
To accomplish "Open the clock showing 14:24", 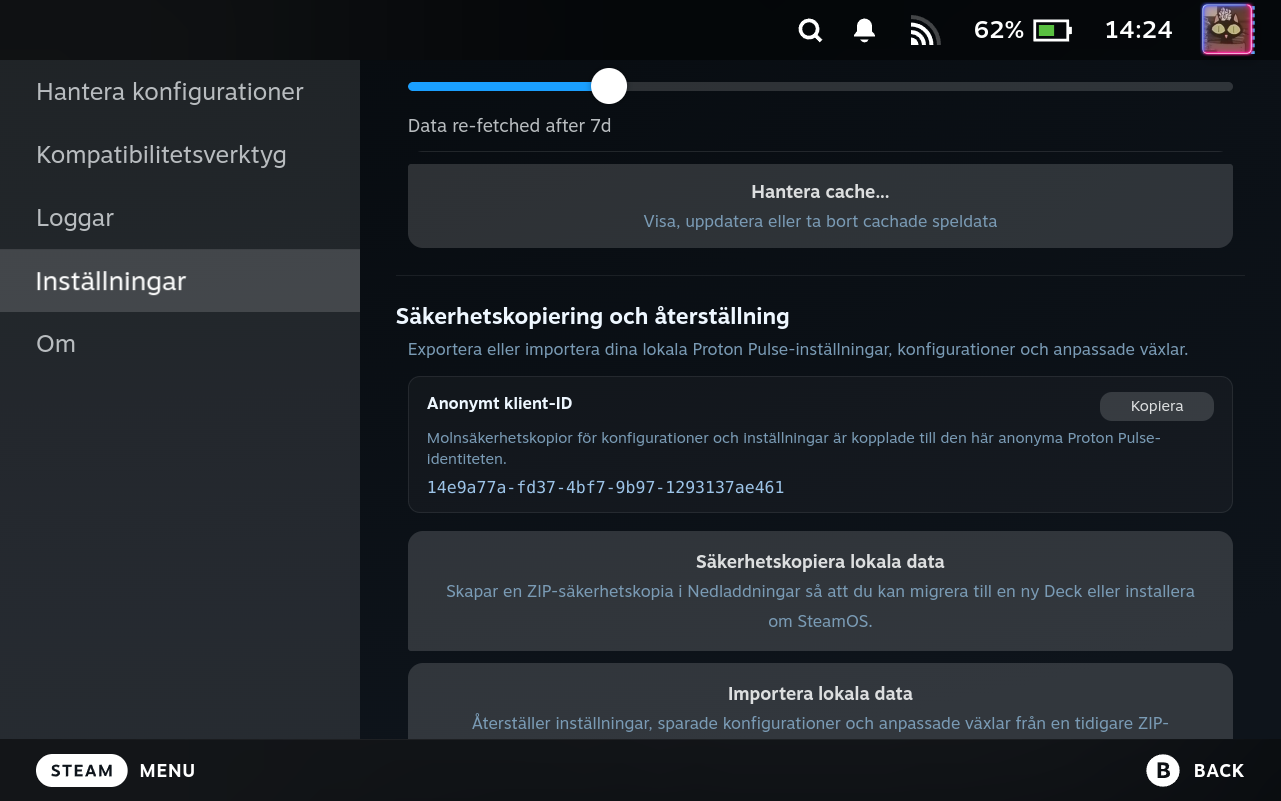I will point(1138,30).
